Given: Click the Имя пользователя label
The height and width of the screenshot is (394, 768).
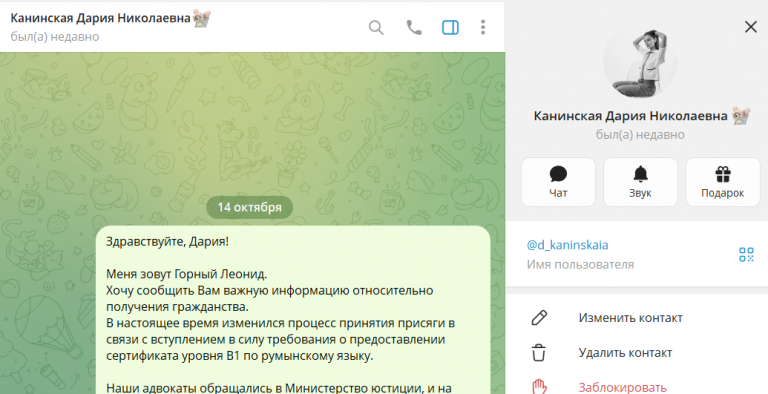Looking at the screenshot, I should coord(580,265).
